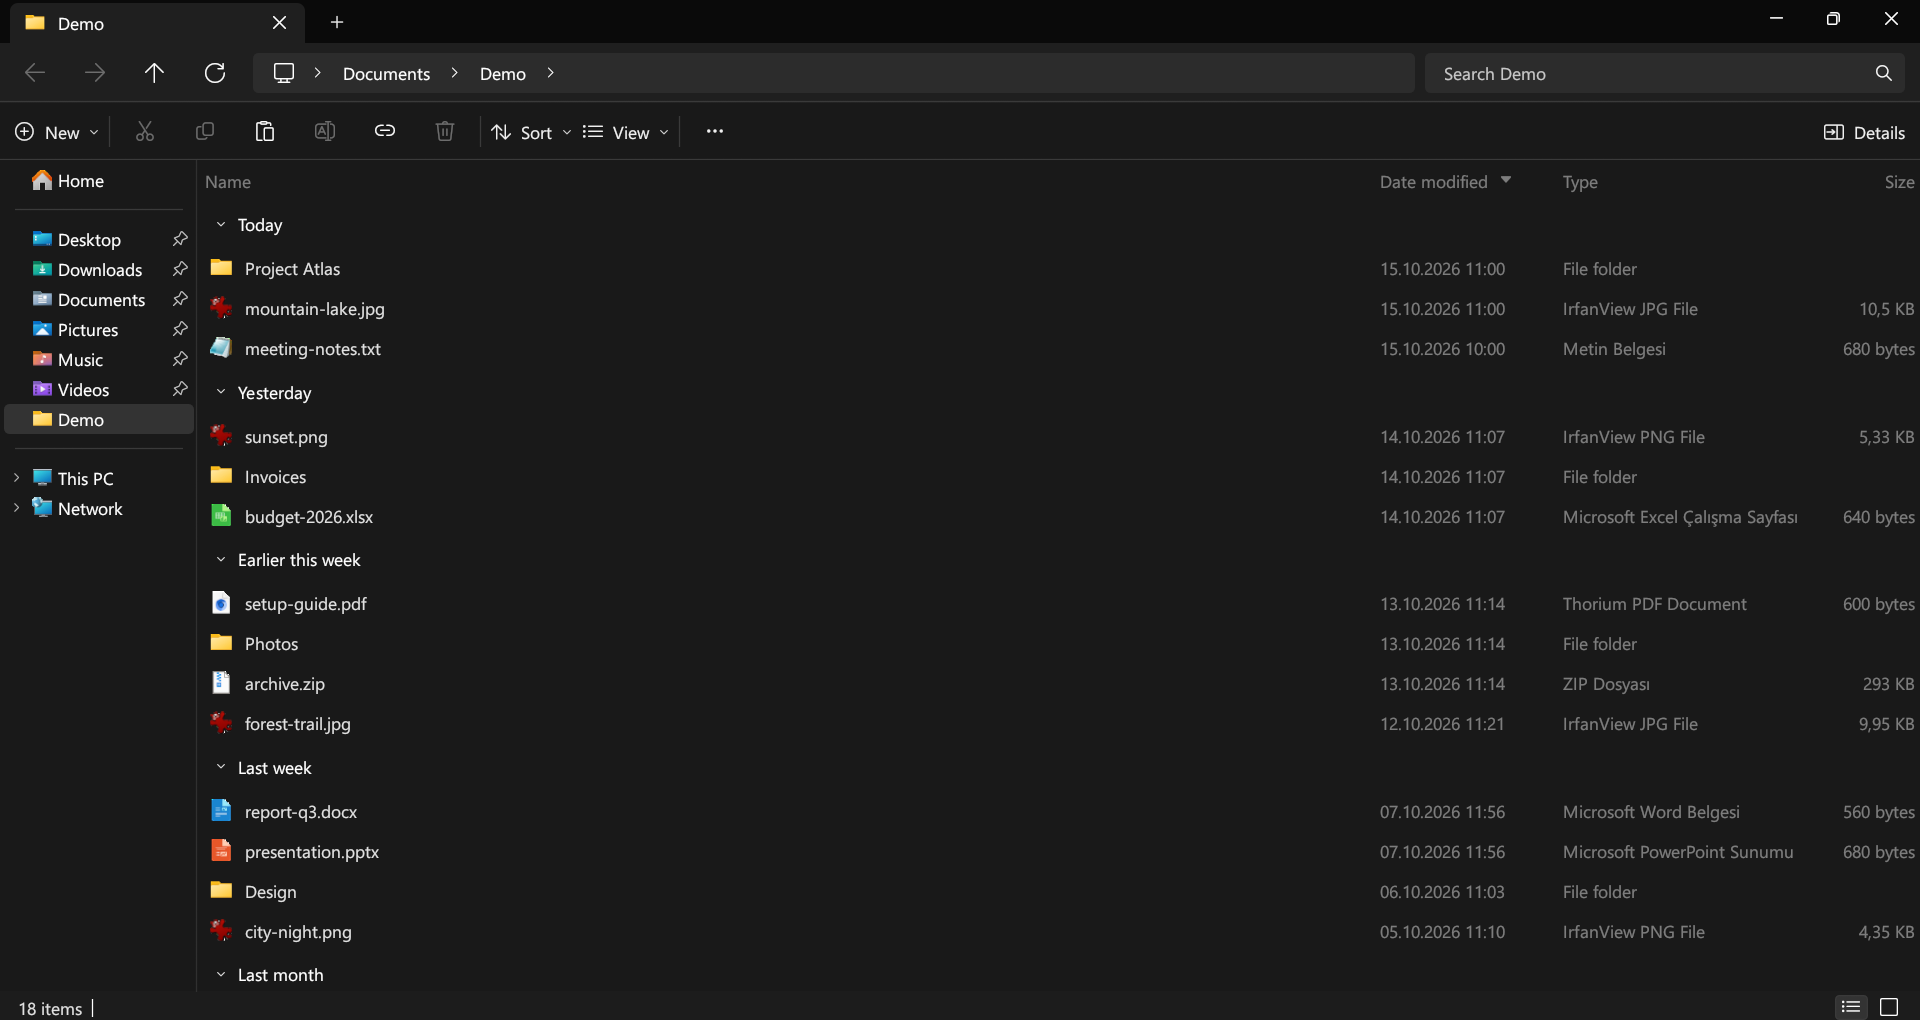This screenshot has width=1920, height=1020.
Task: Collapse the Earlier this week group
Action: [x=221, y=560]
